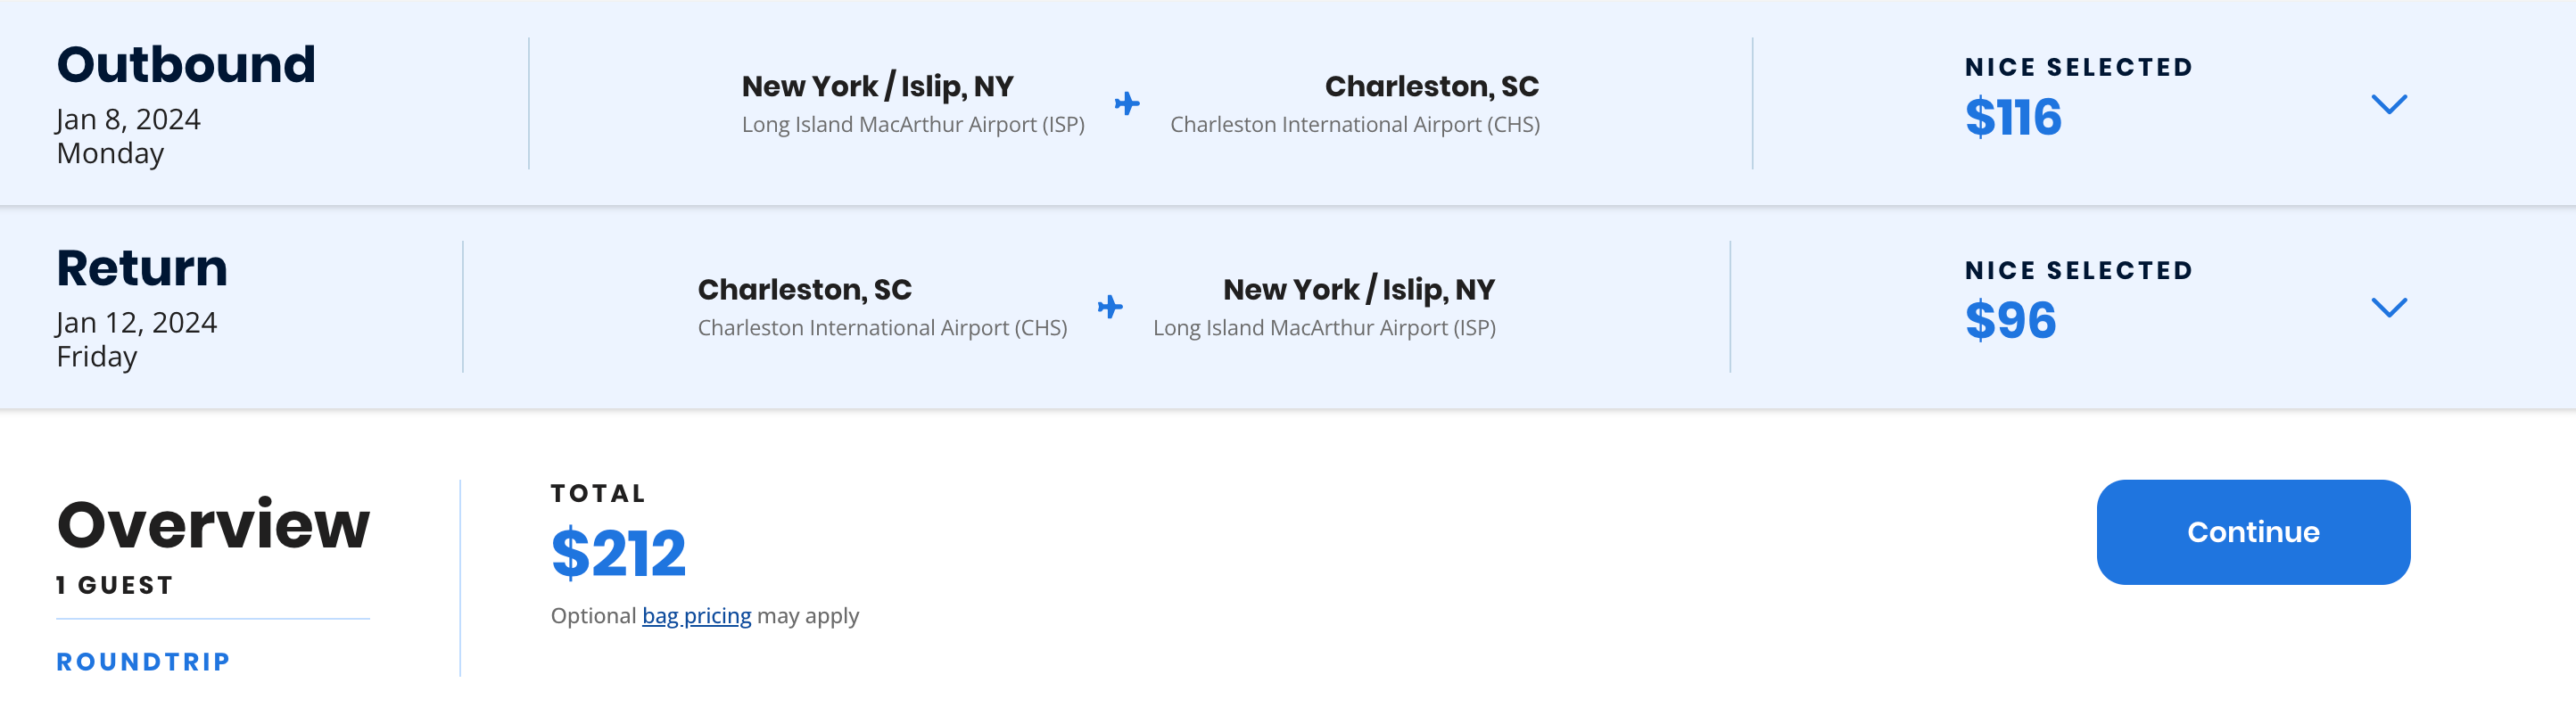Image resolution: width=2576 pixels, height=724 pixels.
Task: Click the Outbound heading
Action: (186, 65)
